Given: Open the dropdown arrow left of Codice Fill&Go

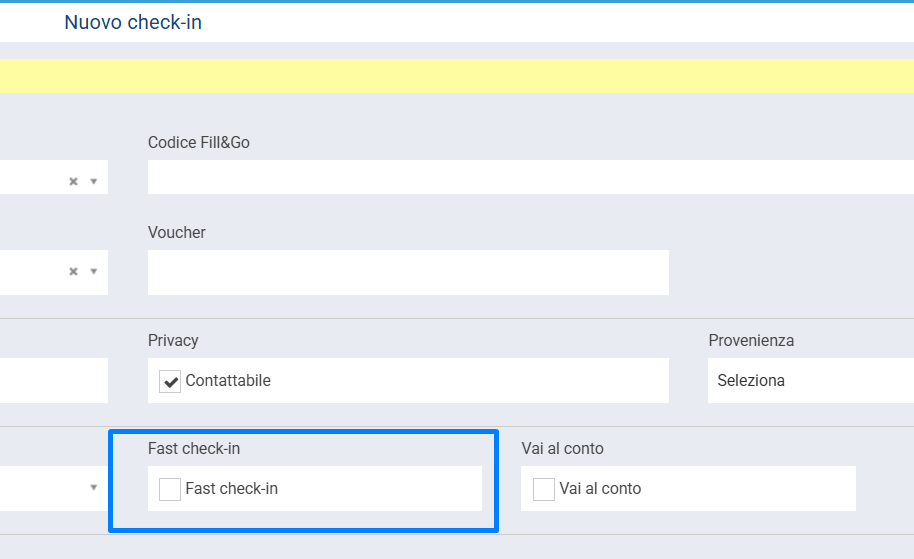Looking at the screenshot, I should [94, 182].
